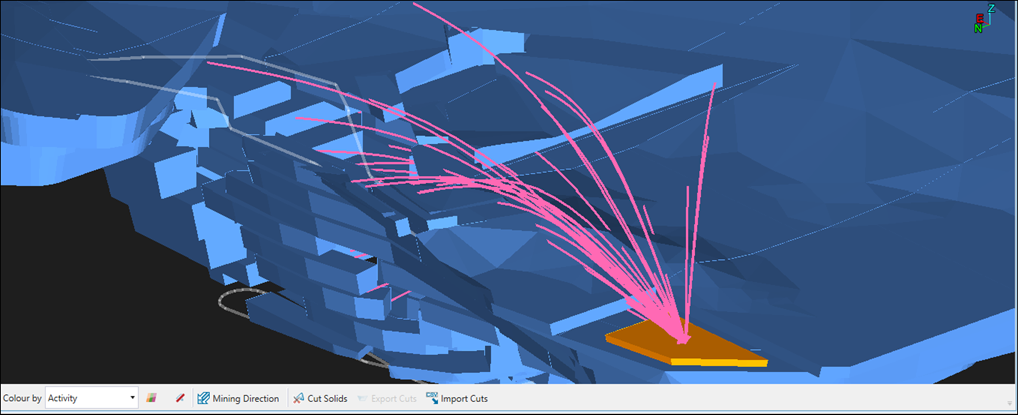Click the Export Cuts button

pyautogui.click(x=386, y=398)
